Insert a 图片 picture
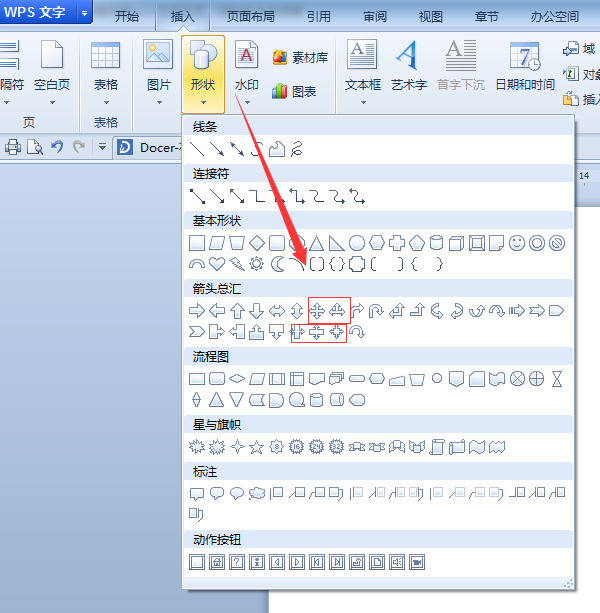The width and height of the screenshot is (600, 613). tap(159, 66)
